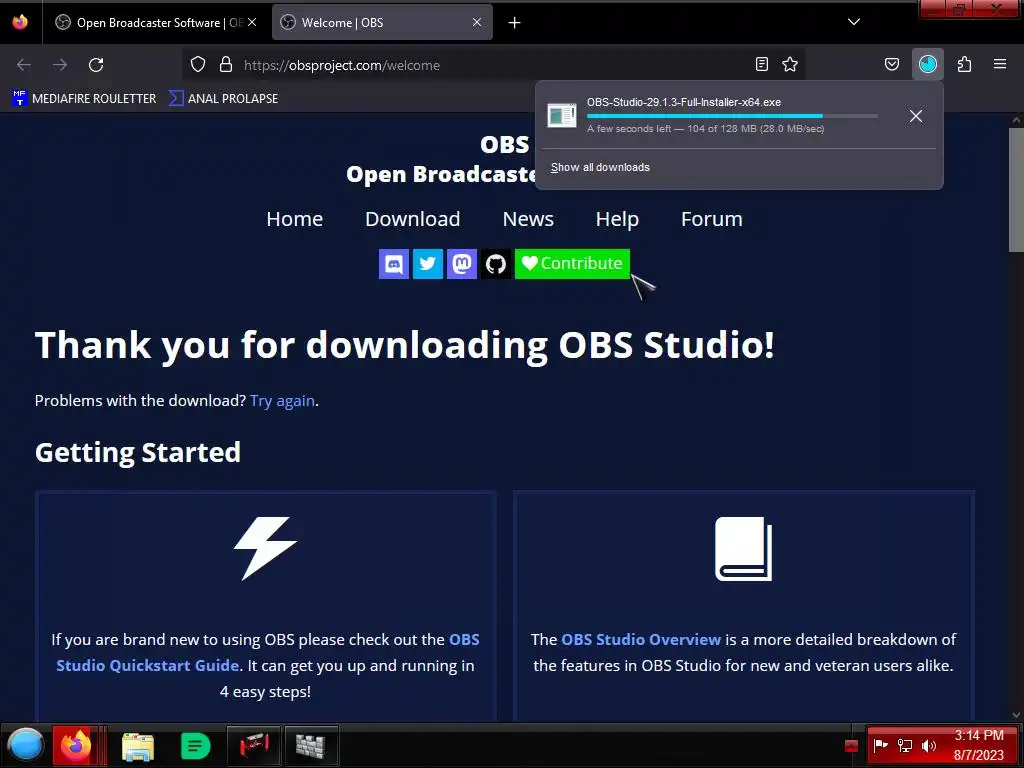Cancel the OBS installer download

click(916, 116)
